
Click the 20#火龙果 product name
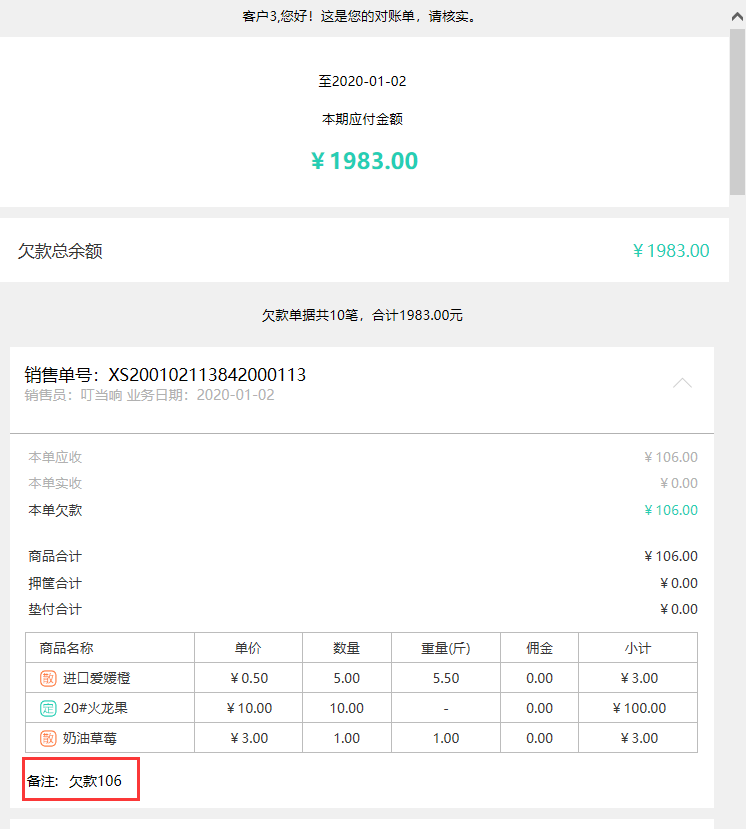(97, 708)
